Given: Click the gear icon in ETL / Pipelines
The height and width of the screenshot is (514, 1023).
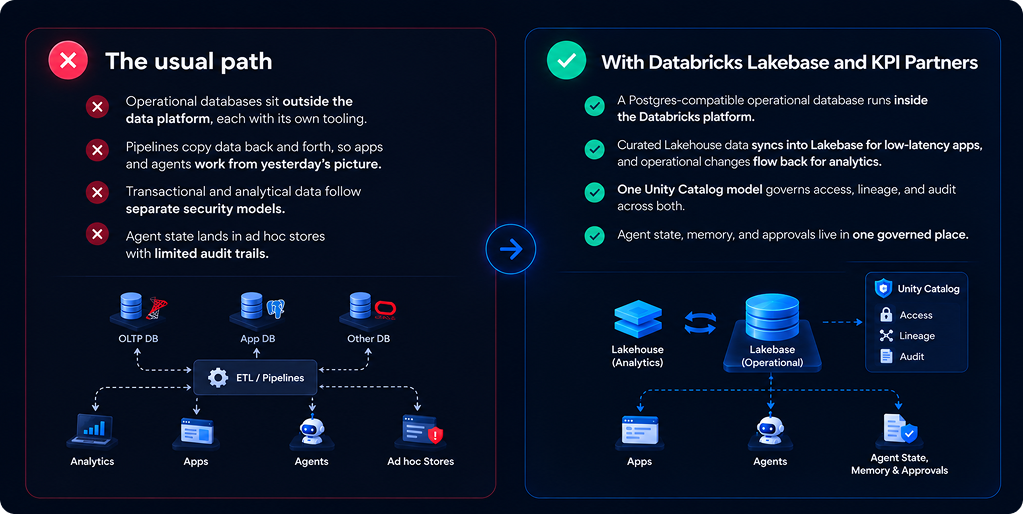Looking at the screenshot, I should pos(217,378).
